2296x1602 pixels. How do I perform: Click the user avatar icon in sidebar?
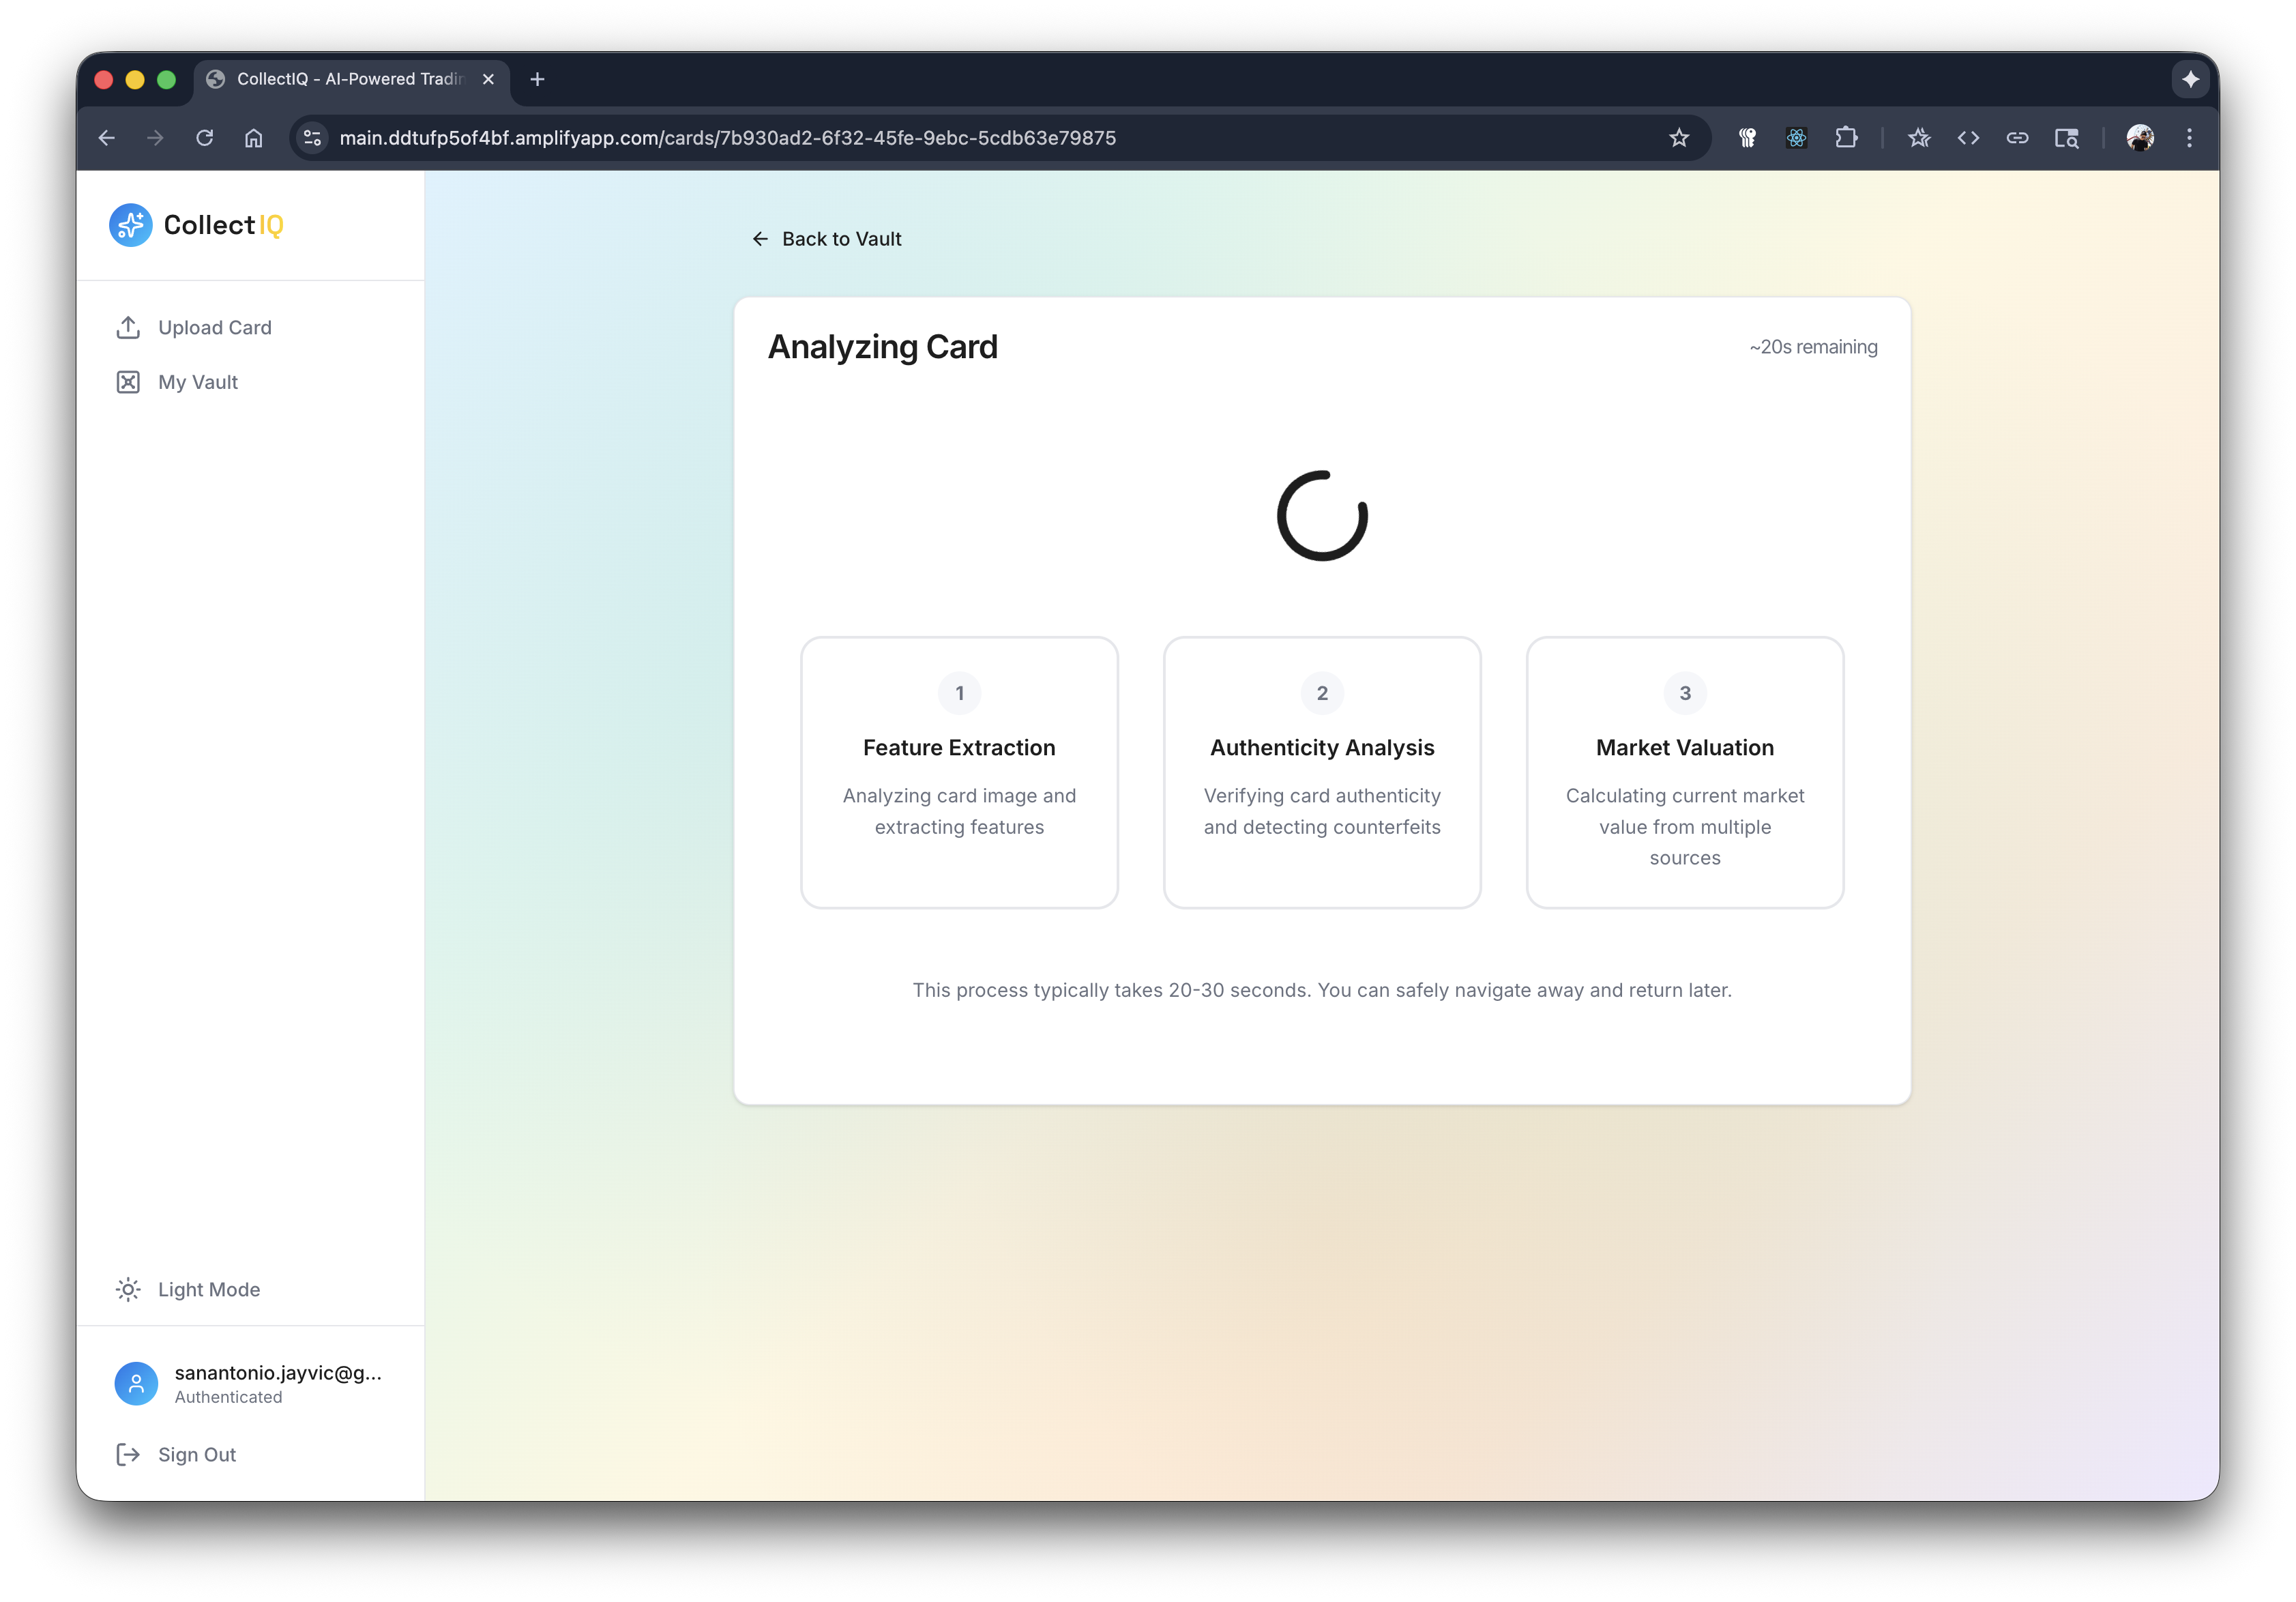point(136,1383)
